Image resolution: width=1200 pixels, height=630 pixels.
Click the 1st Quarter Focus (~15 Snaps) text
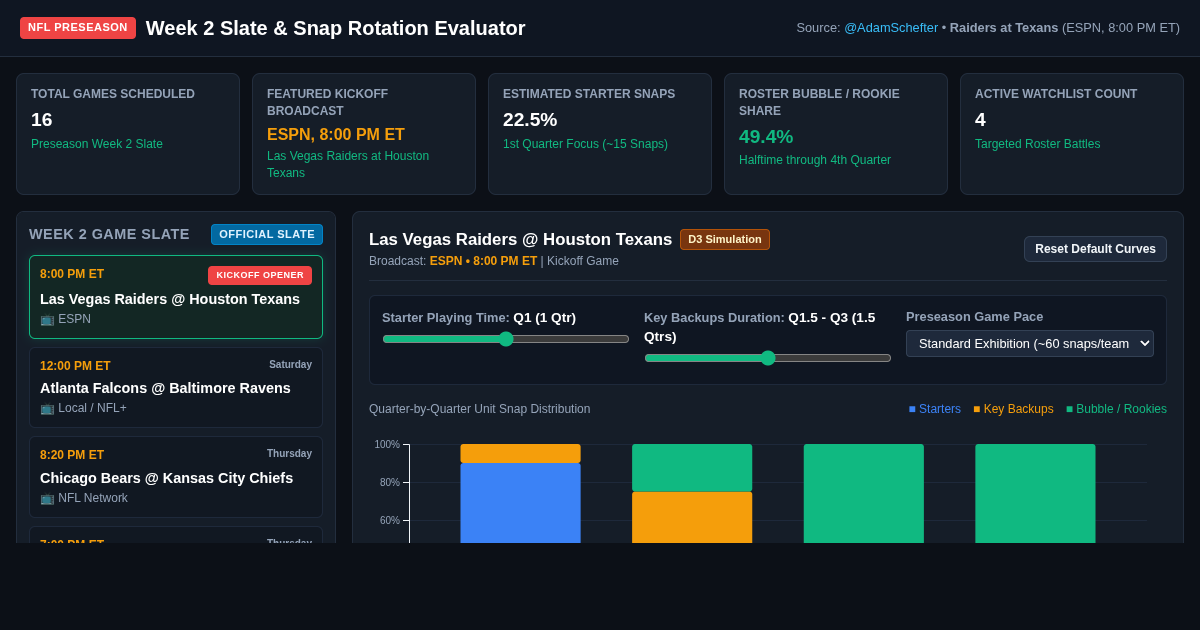pos(585,144)
